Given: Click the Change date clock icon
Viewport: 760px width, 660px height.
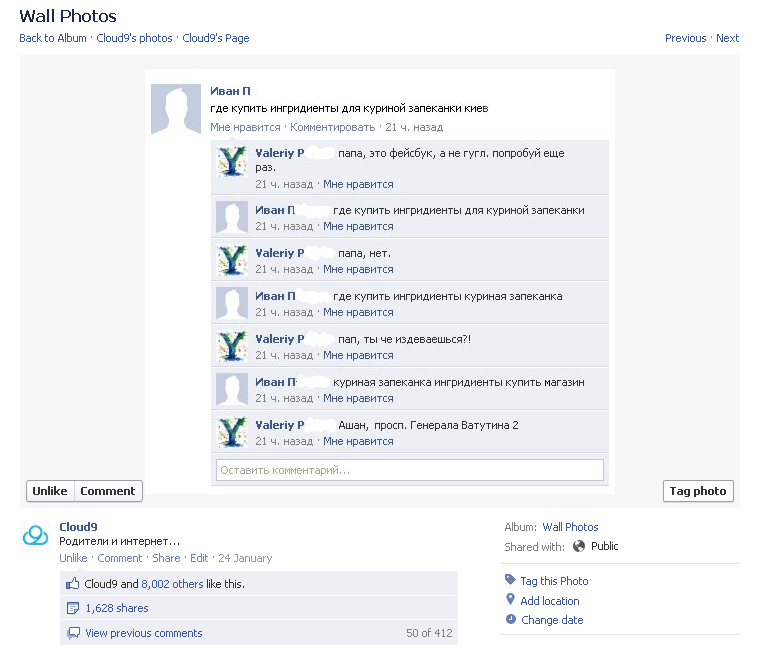Looking at the screenshot, I should point(510,620).
